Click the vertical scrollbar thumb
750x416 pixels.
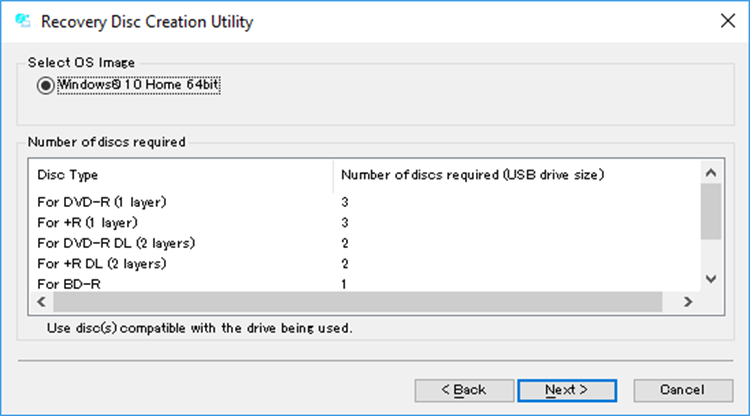tap(710, 212)
